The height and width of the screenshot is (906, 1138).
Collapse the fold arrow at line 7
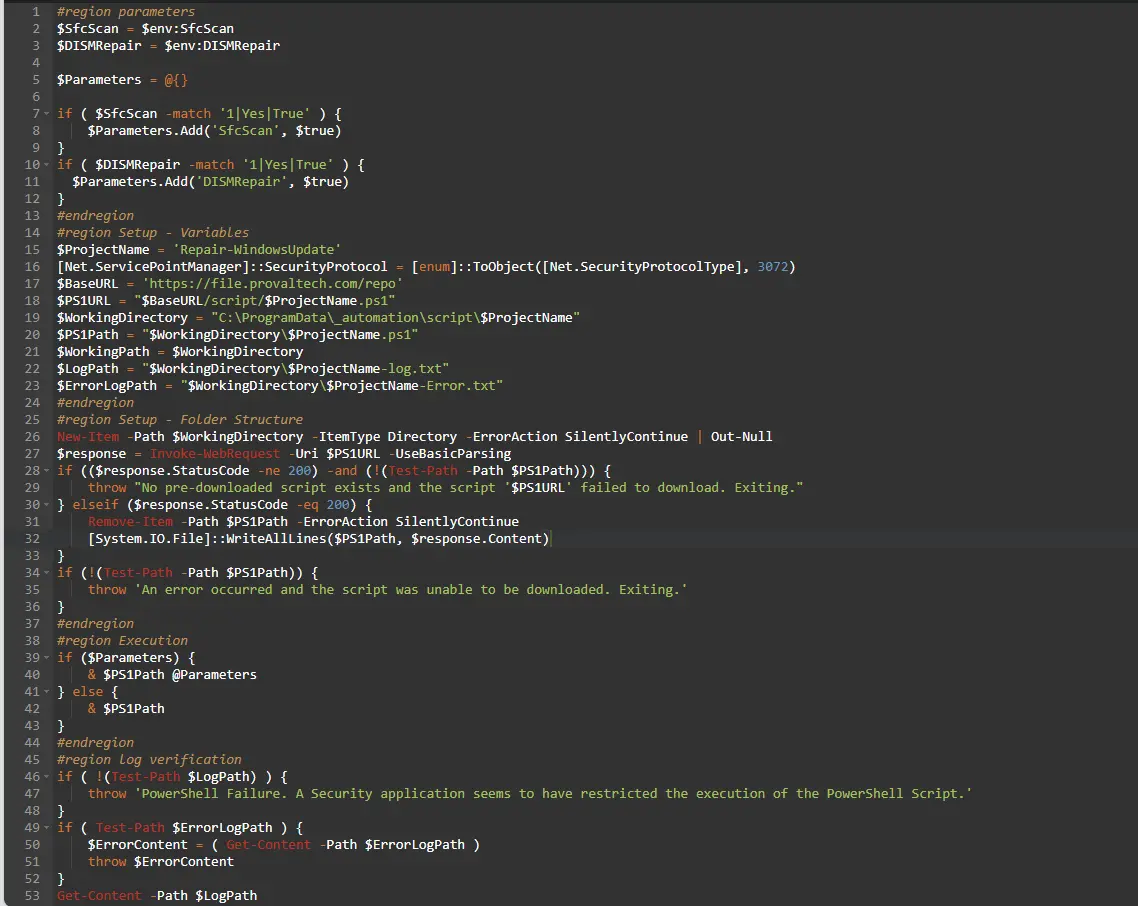click(x=46, y=114)
